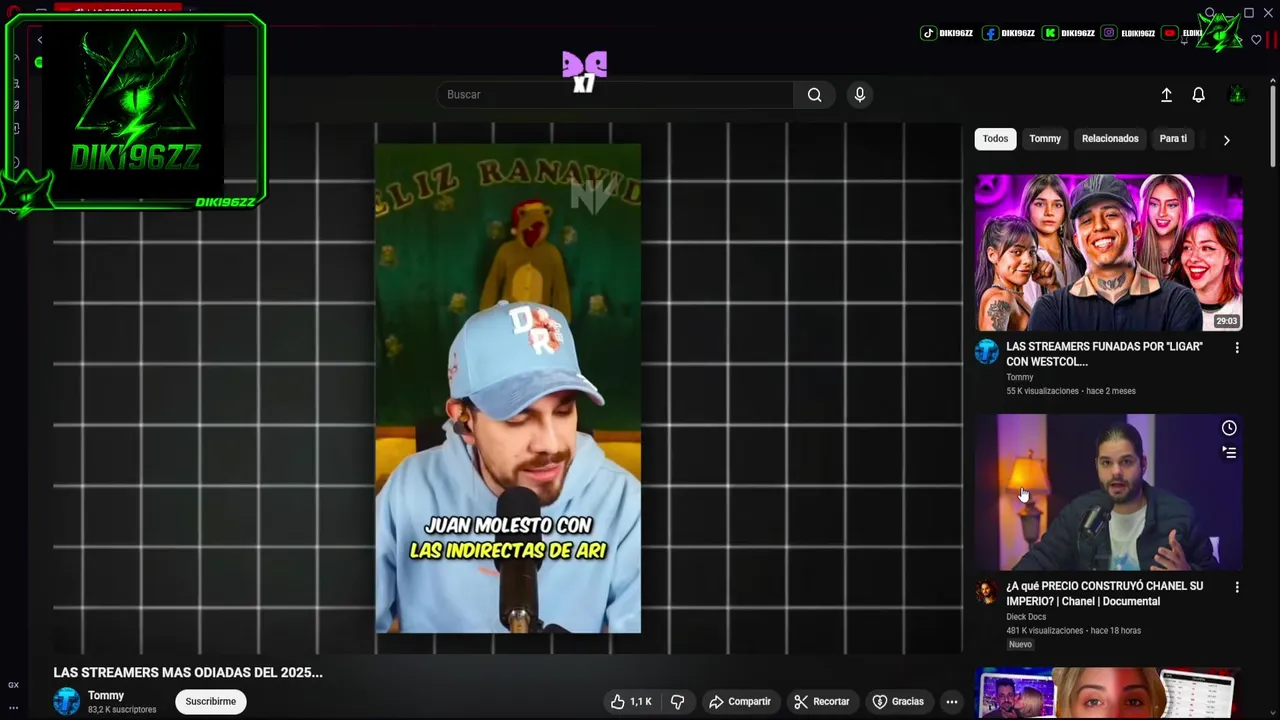Image resolution: width=1280 pixels, height=720 pixels.
Task: Add the Chanel video to Watch Later
Action: point(1229,428)
